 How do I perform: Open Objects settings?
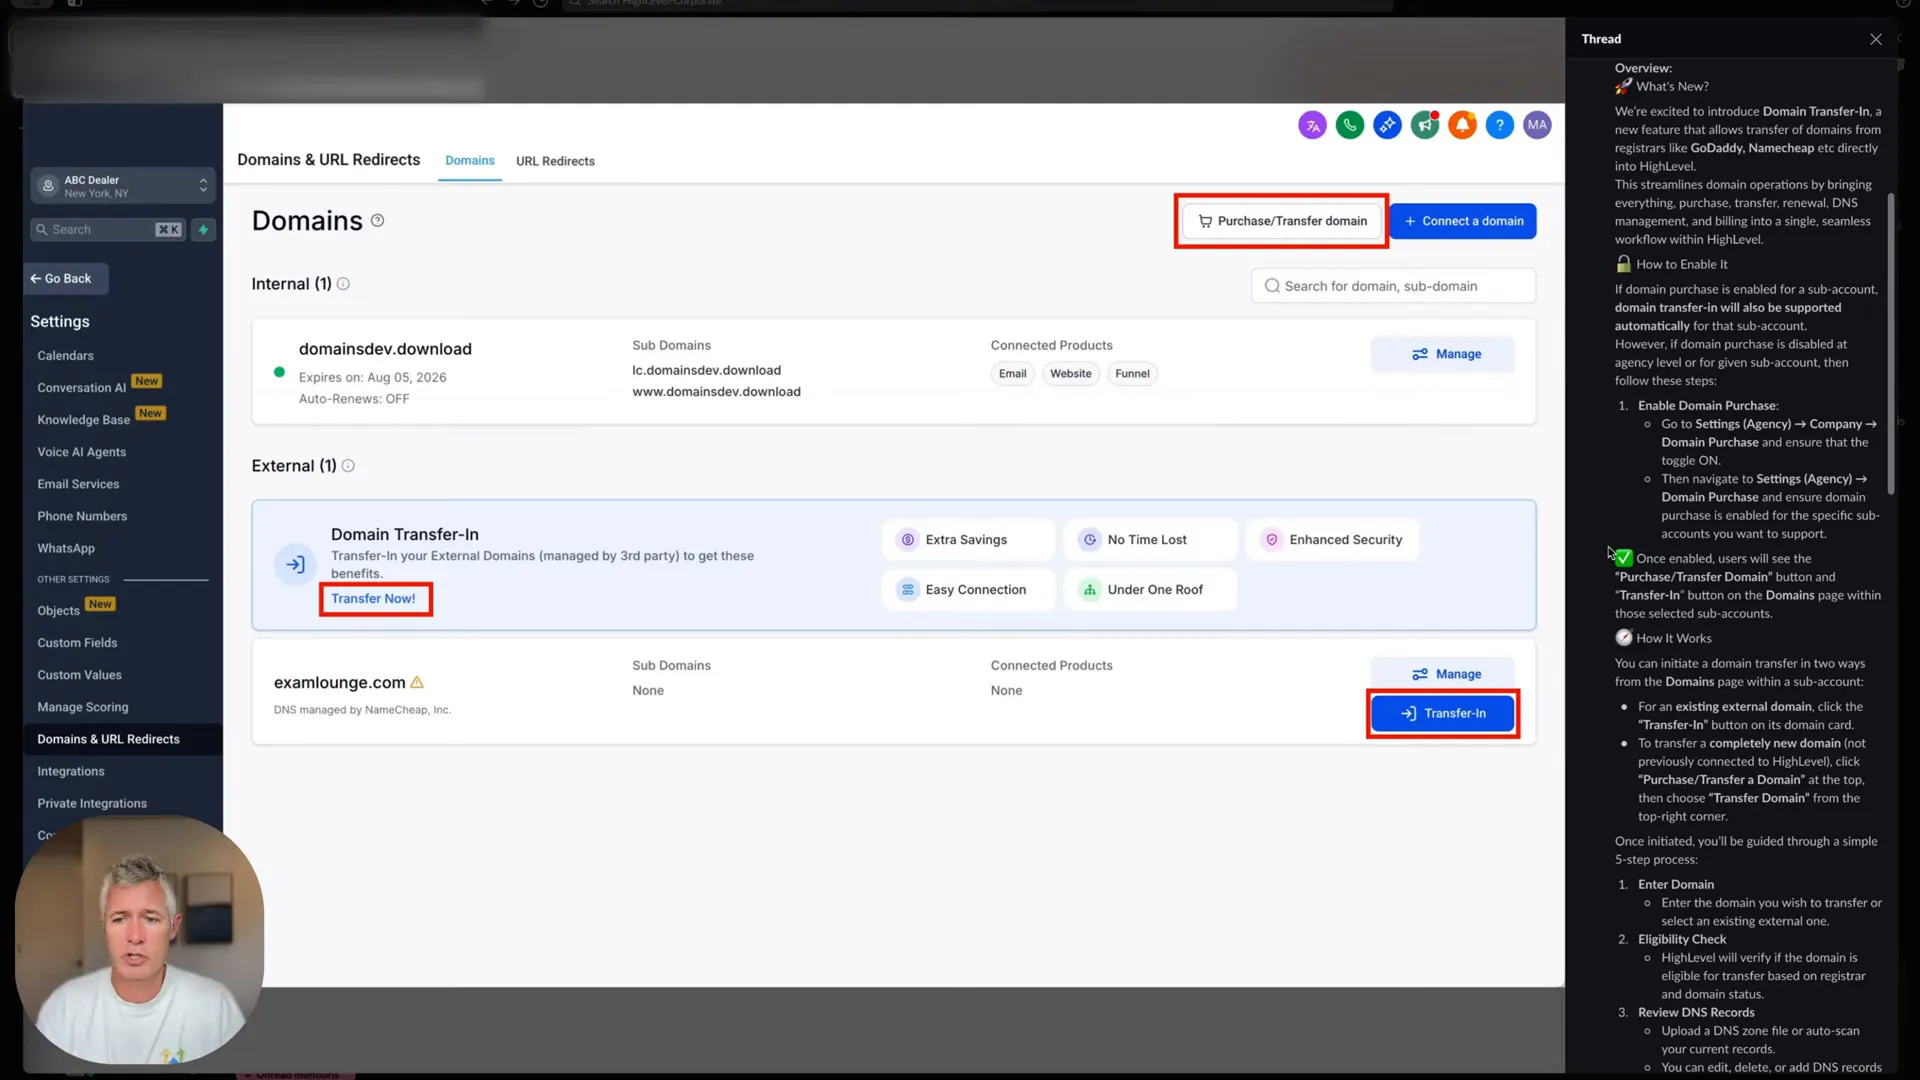58,611
